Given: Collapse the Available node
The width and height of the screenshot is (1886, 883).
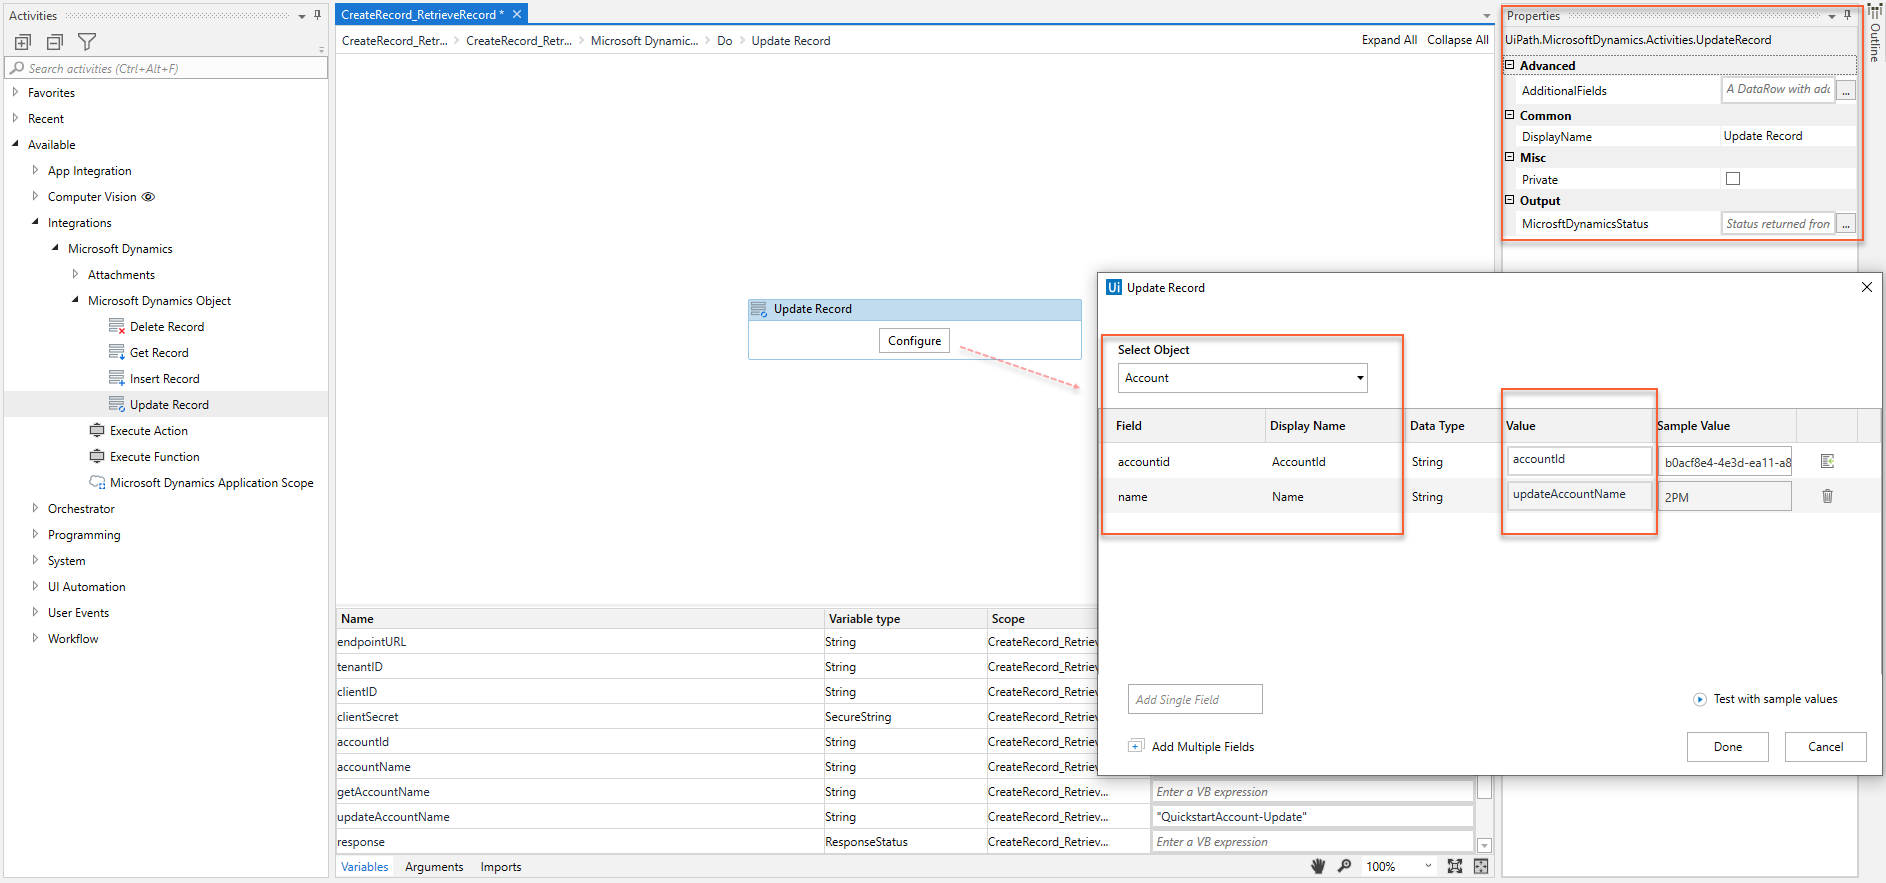Looking at the screenshot, I should [x=15, y=144].
